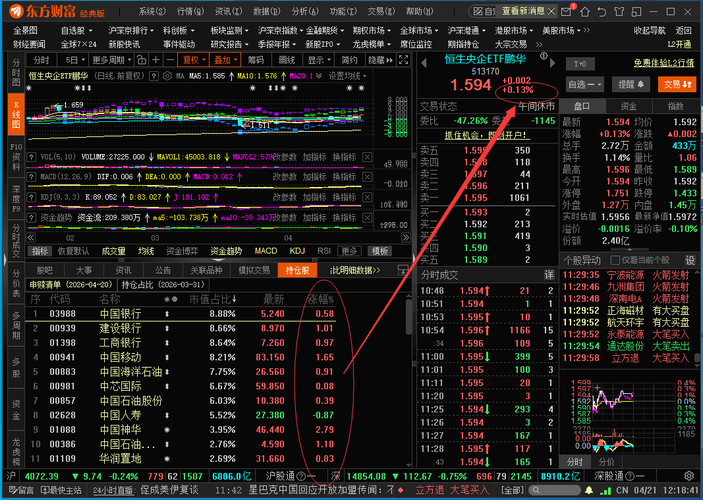Click the export icon beside 比明细数据

coord(403,270)
